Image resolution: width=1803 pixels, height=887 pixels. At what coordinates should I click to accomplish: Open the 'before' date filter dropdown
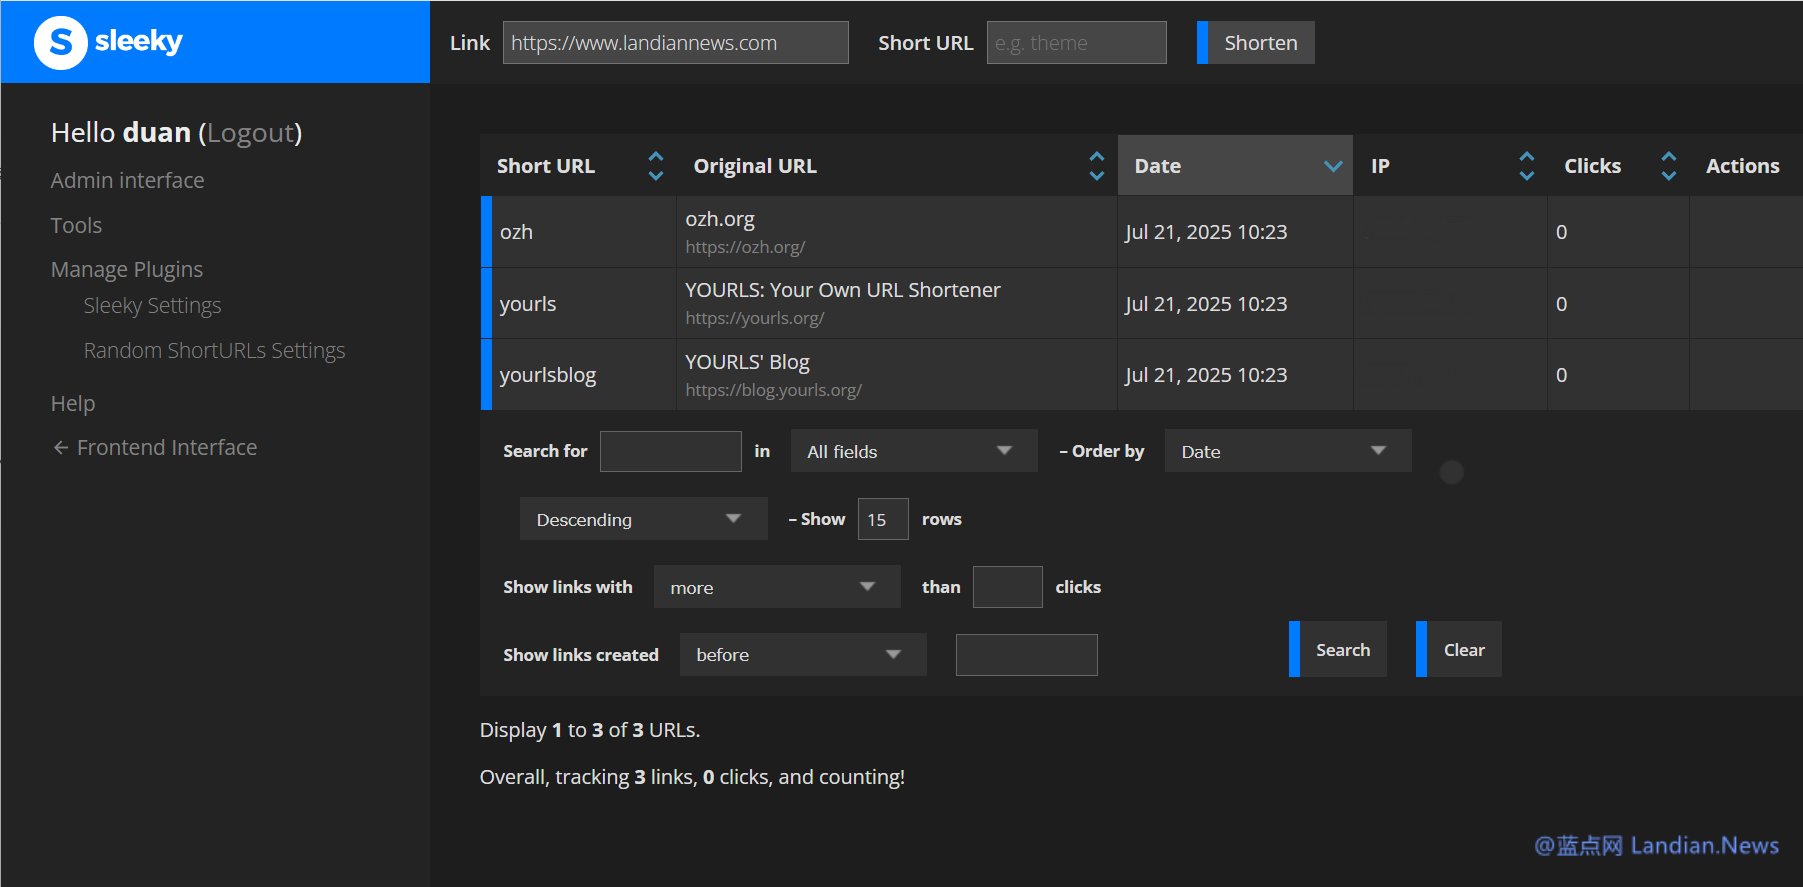tap(802, 655)
